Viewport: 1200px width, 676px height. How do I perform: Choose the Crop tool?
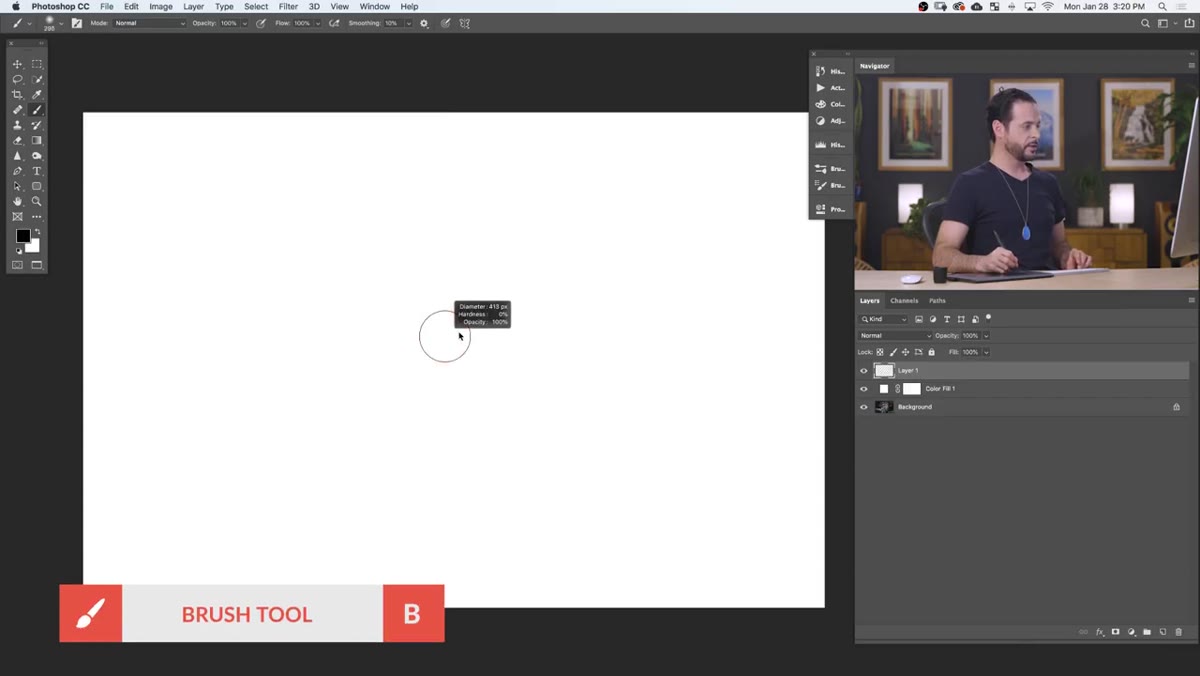[x=17, y=95]
